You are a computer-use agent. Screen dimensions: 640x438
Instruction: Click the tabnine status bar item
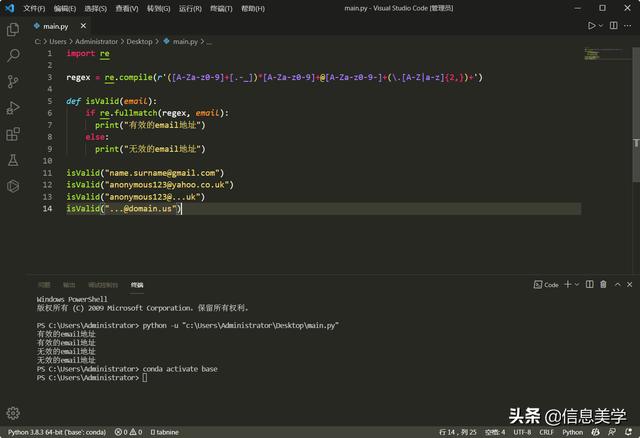click(164, 432)
